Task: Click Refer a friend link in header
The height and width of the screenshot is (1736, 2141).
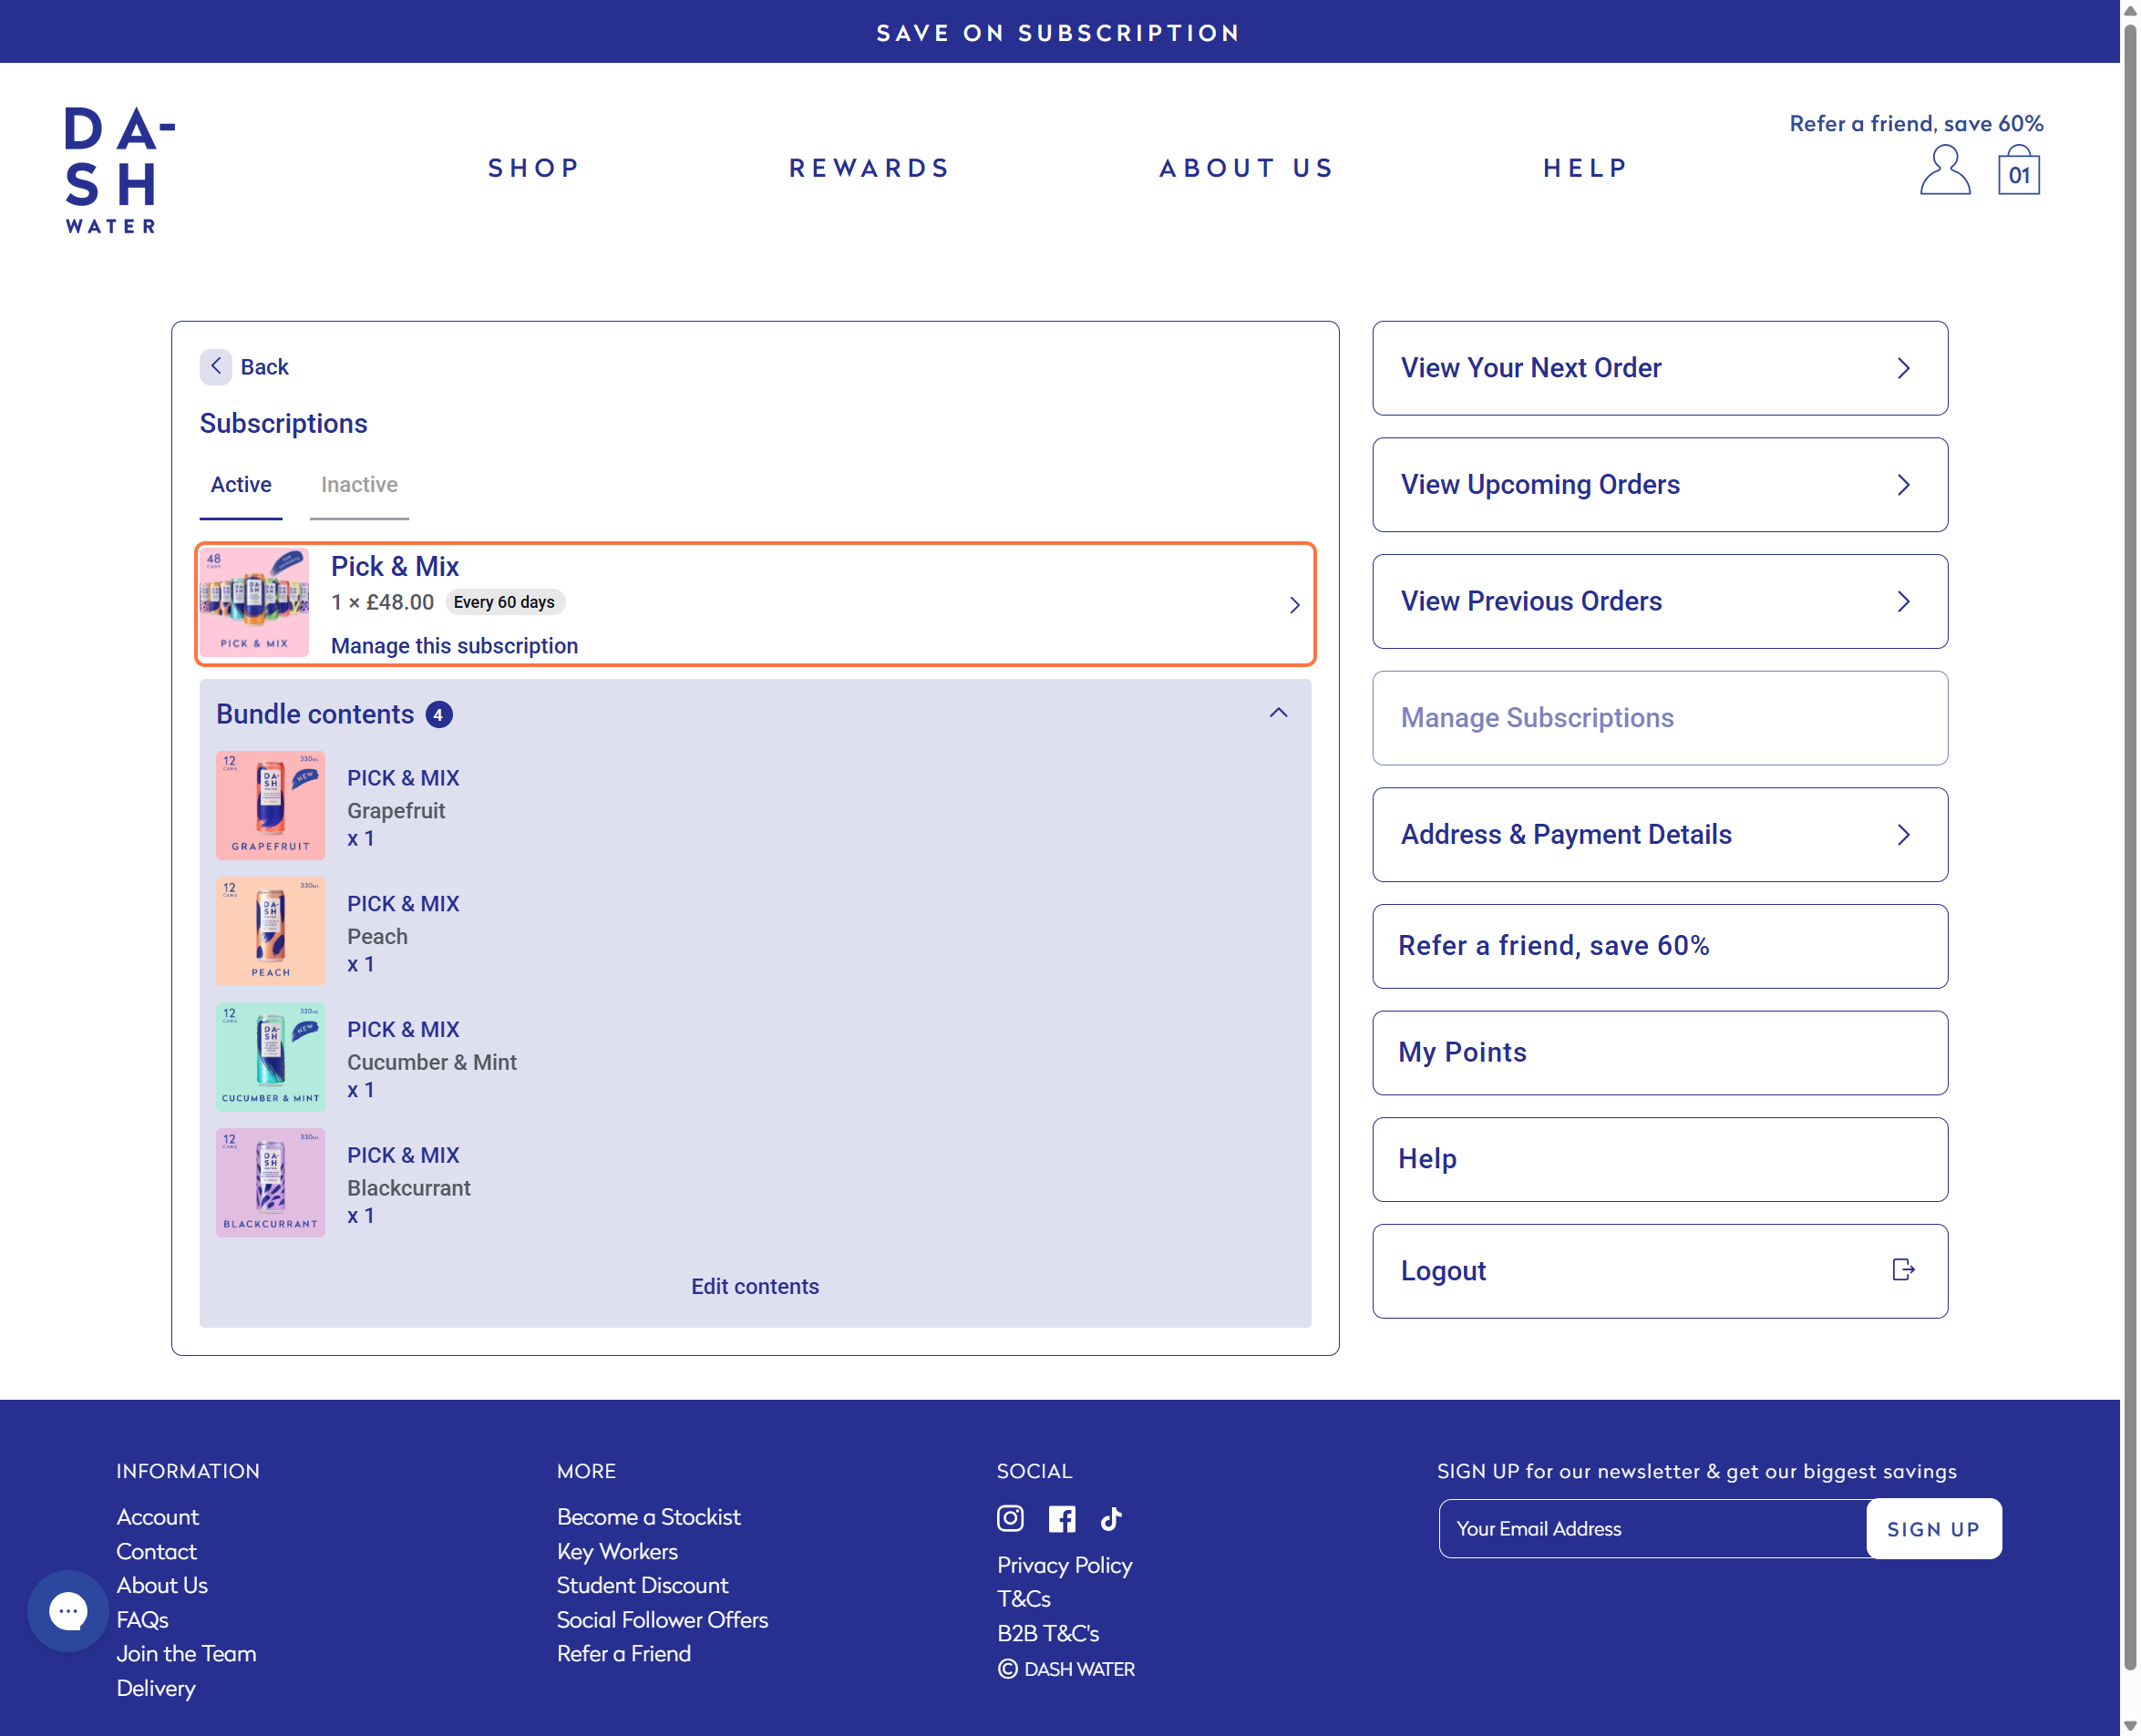Action: coord(1915,124)
